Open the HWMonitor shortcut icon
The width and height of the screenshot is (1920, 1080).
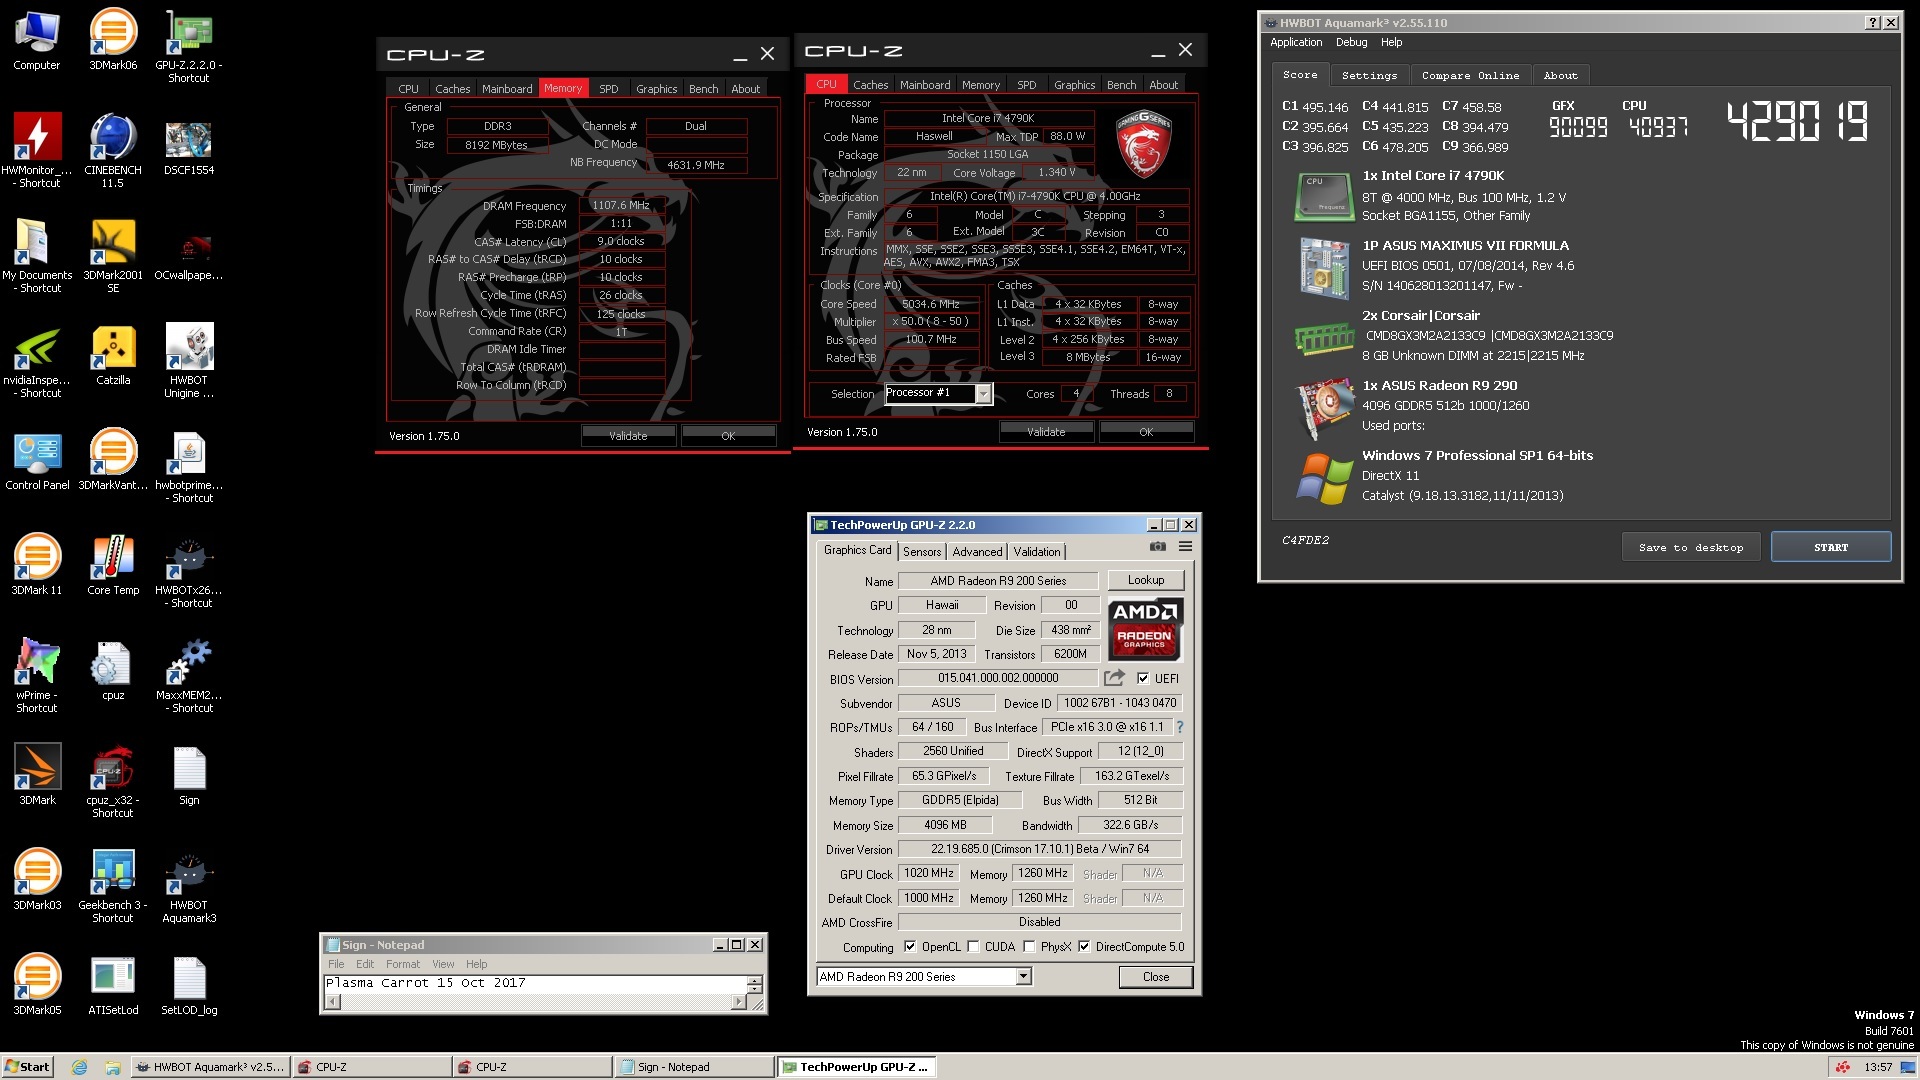coord(38,151)
